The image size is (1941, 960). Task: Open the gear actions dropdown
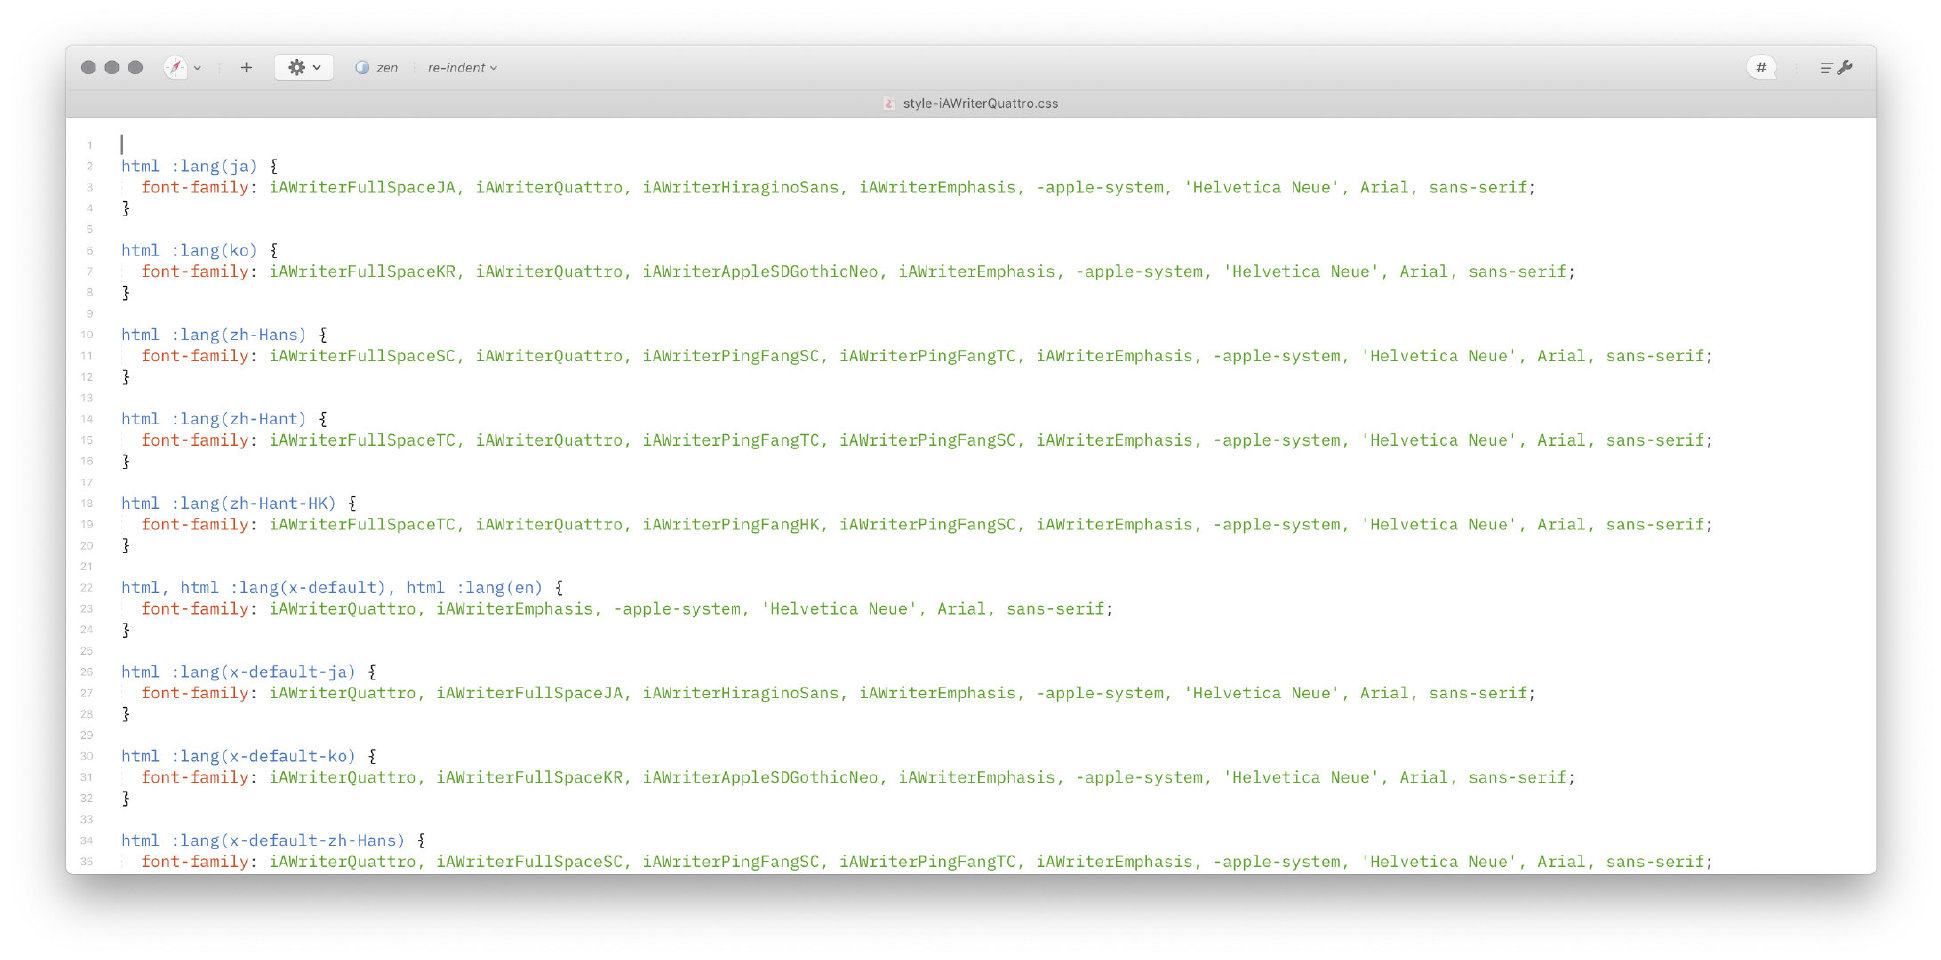304,67
